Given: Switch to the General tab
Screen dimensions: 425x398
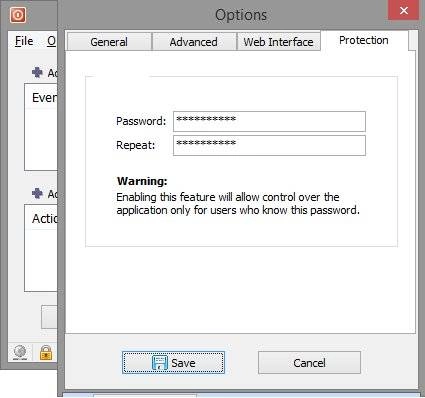Looking at the screenshot, I should [x=109, y=42].
